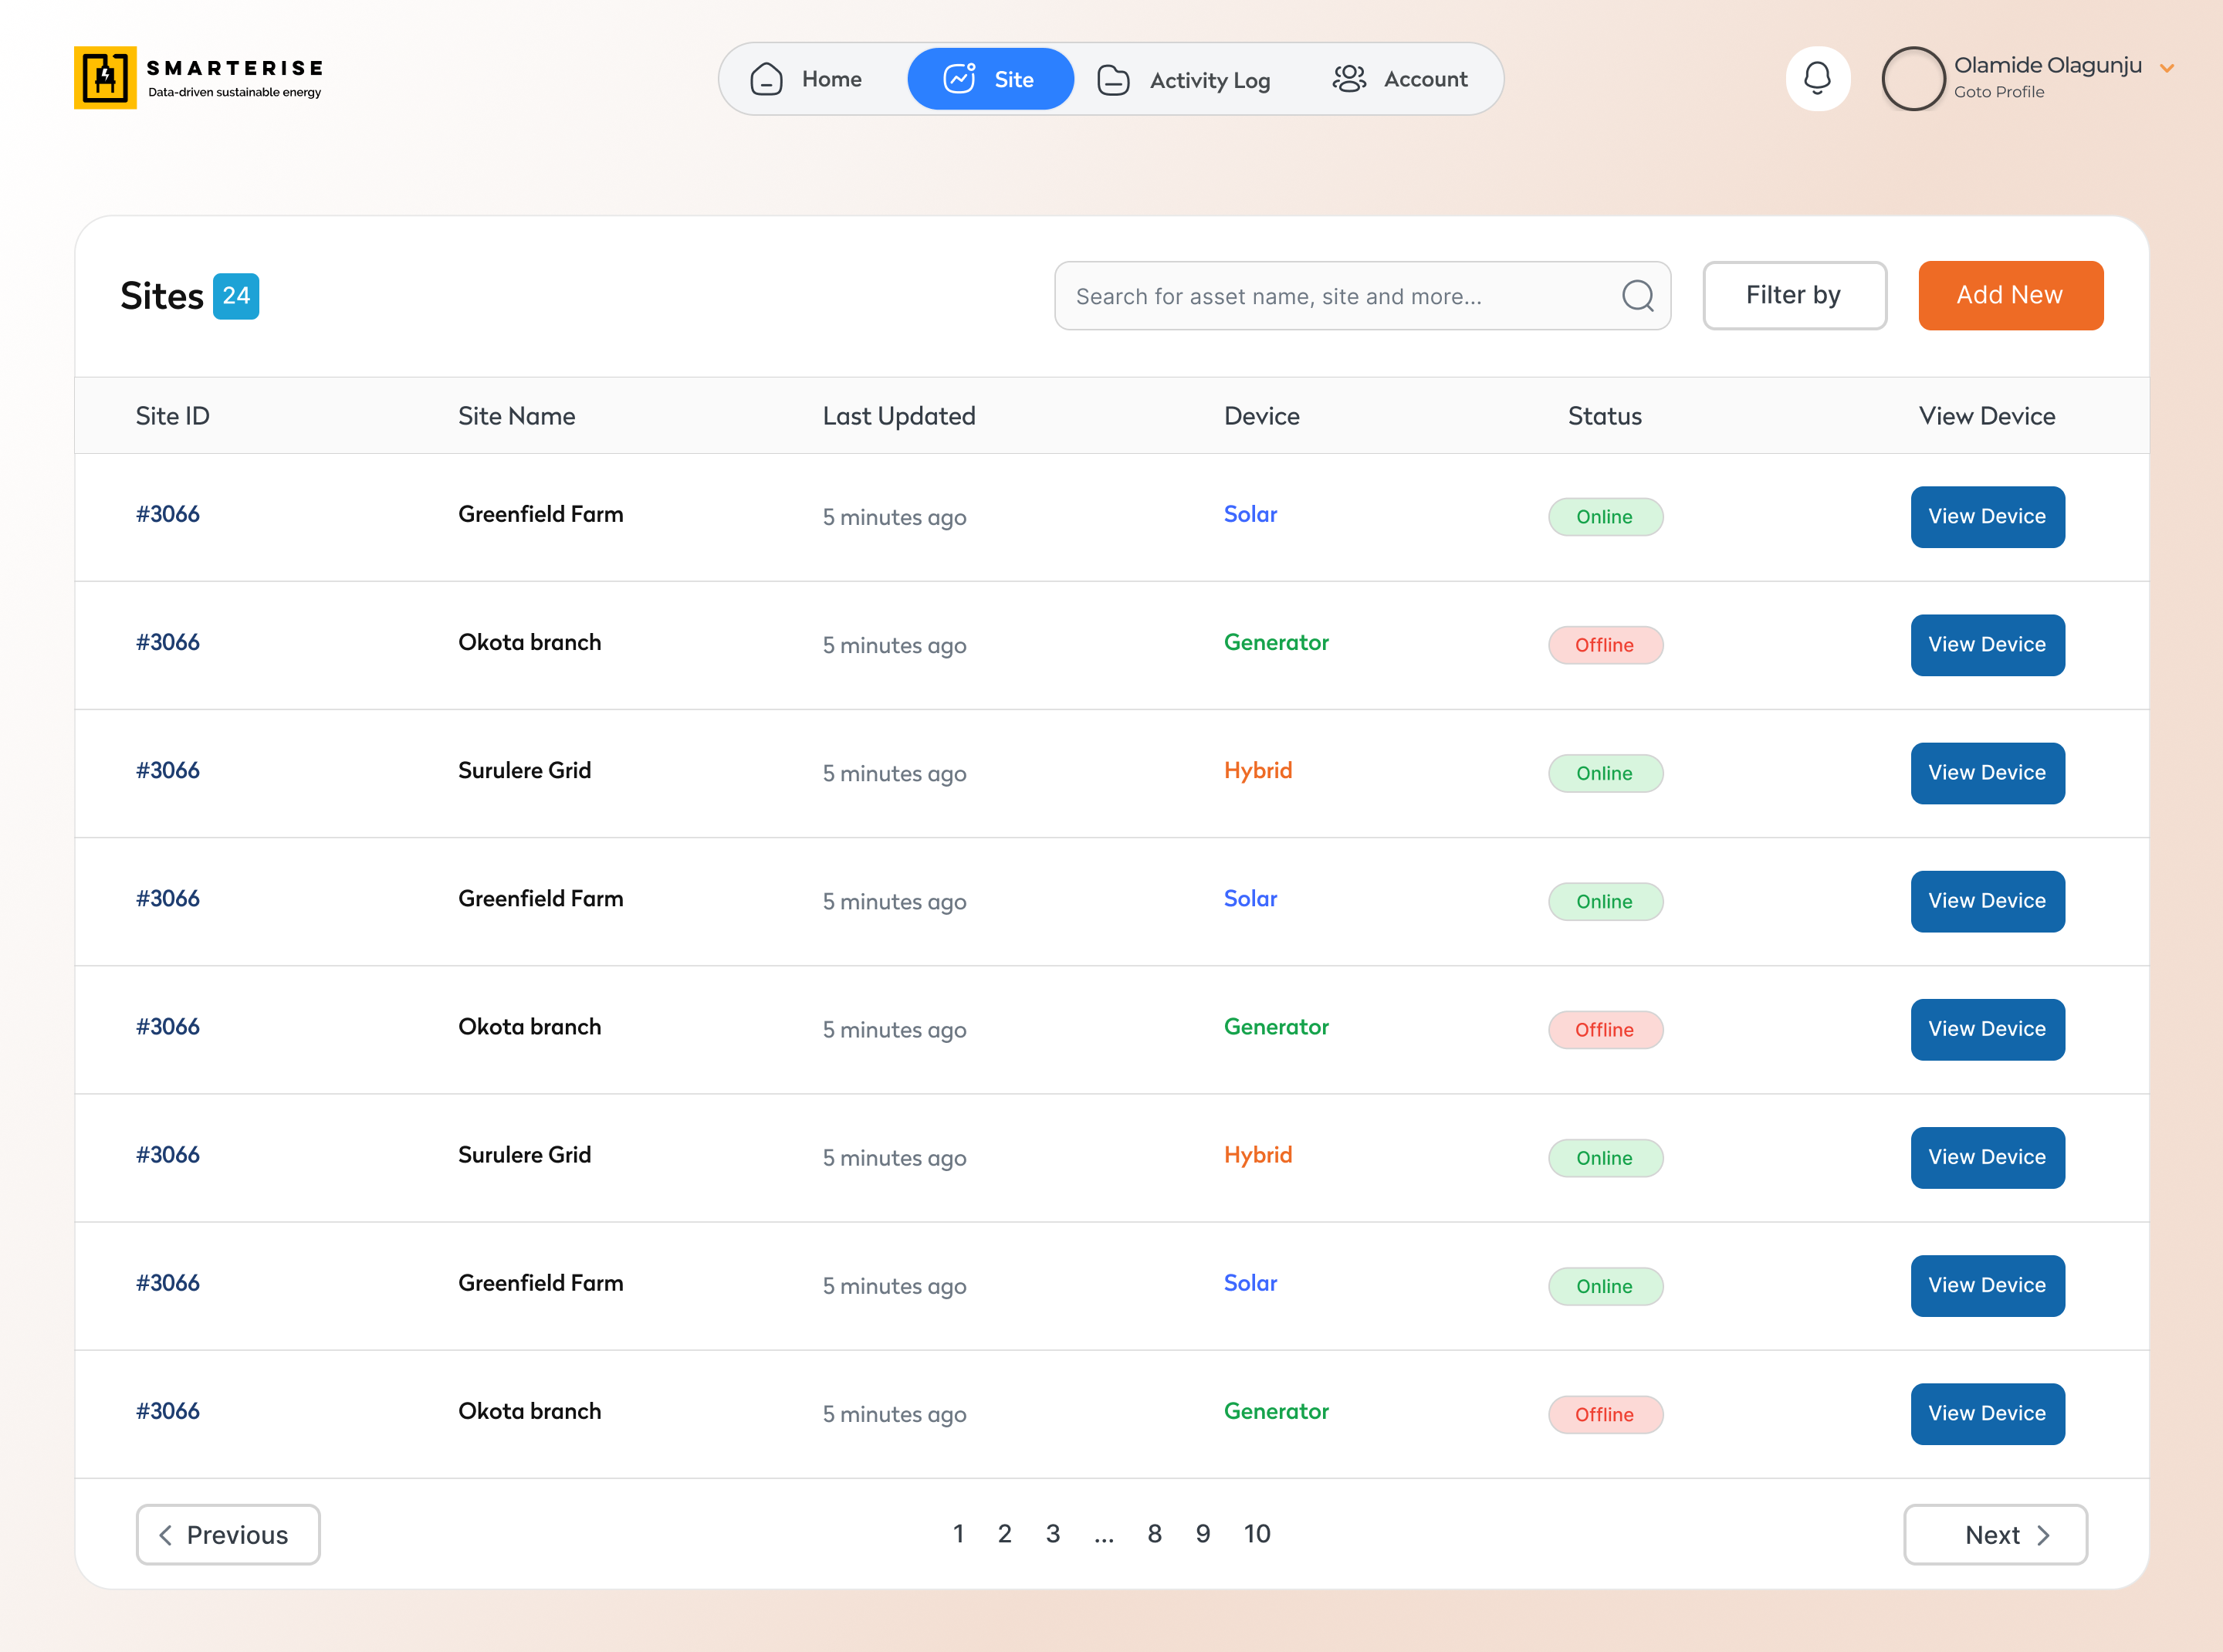Screen dimensions: 2223x1652
Task: Click the Smarterise logo icon
Action: 105,78
